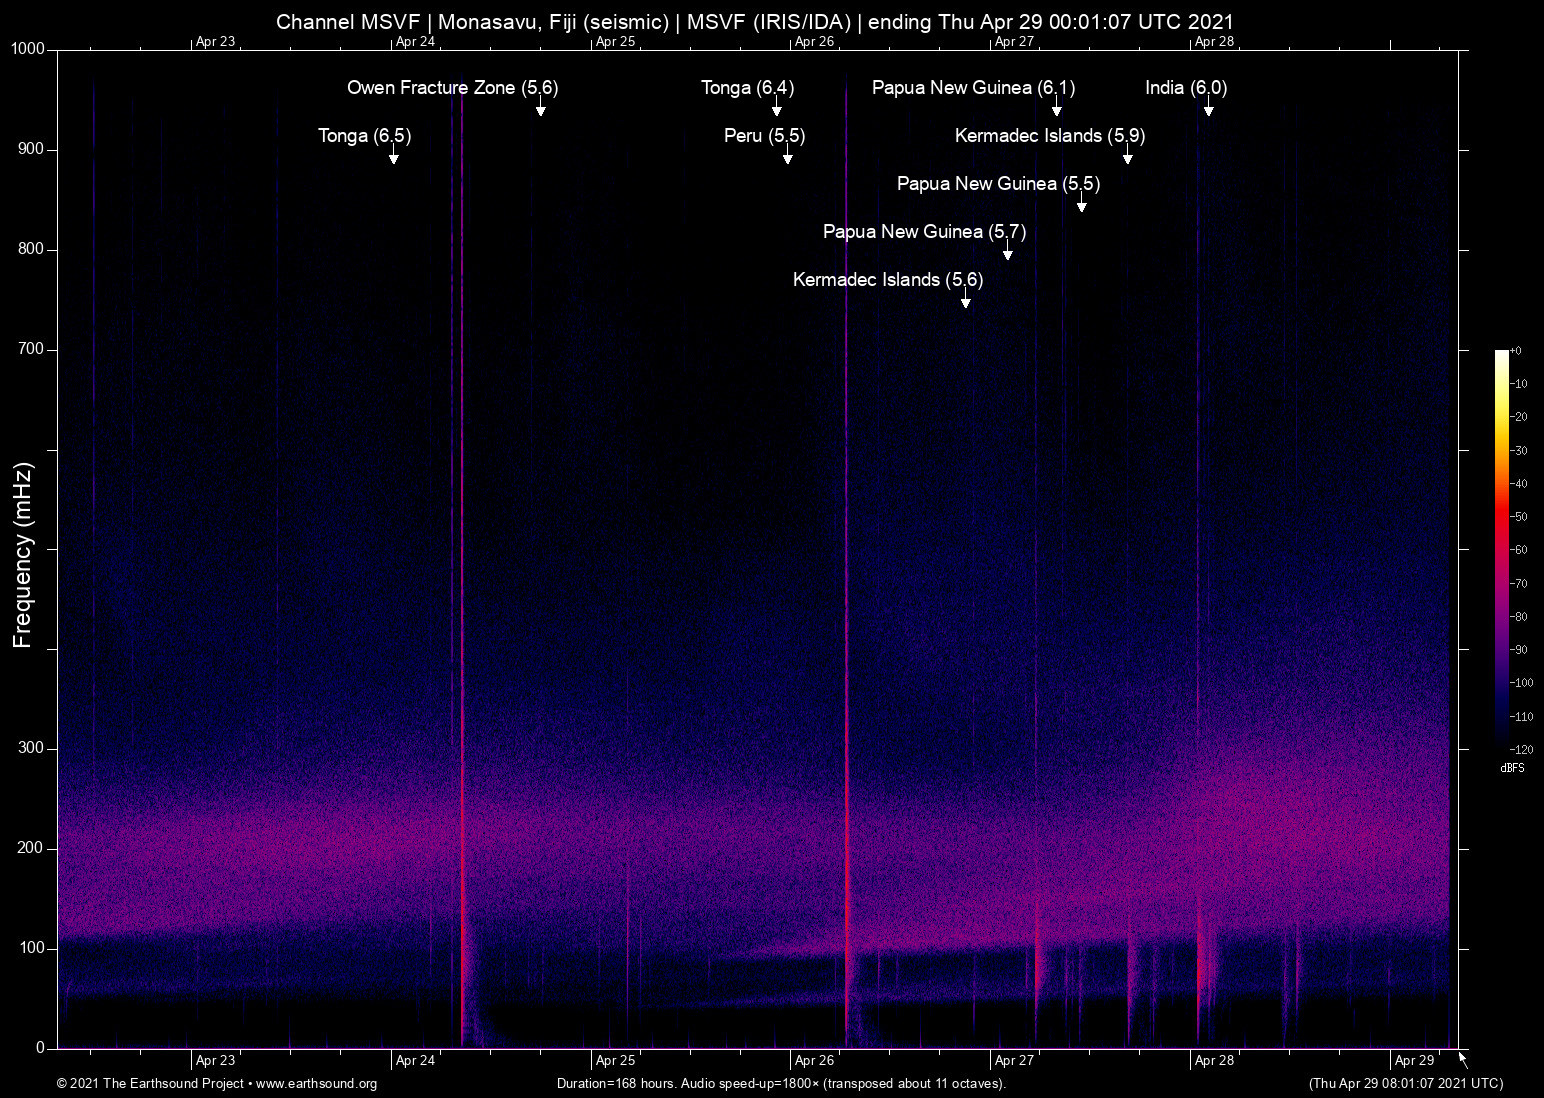This screenshot has height=1098, width=1544.
Task: Select the Tonga (6.4) event label
Action: [747, 88]
